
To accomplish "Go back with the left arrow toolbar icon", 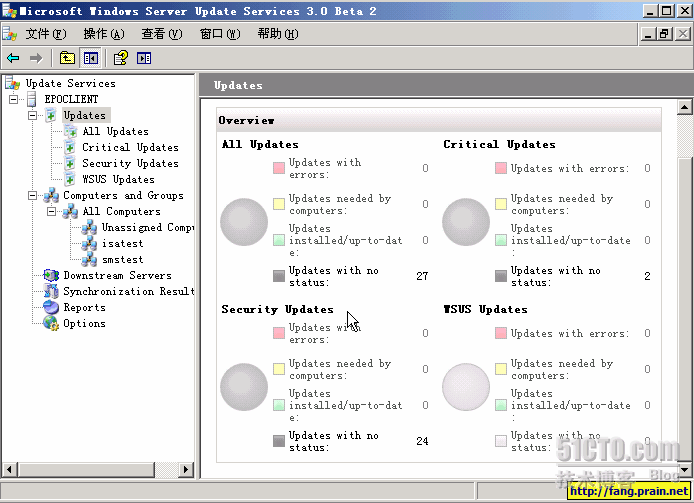I will 13,58.
